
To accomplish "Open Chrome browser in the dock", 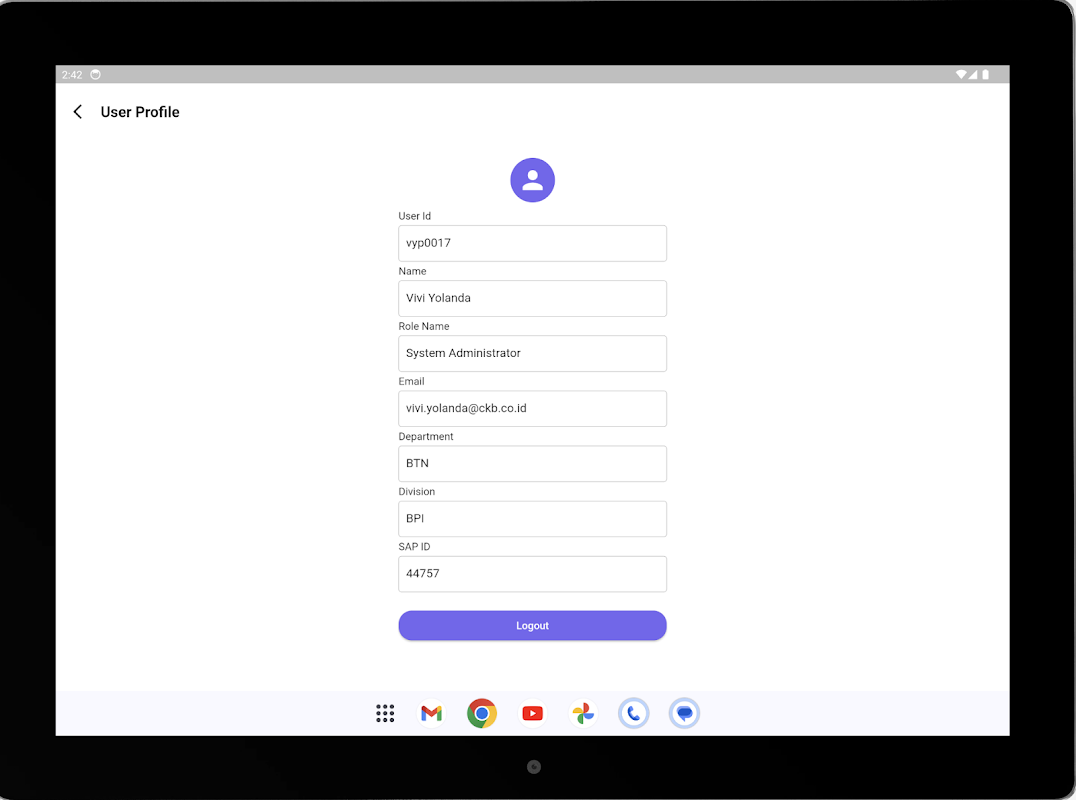I will (482, 714).
